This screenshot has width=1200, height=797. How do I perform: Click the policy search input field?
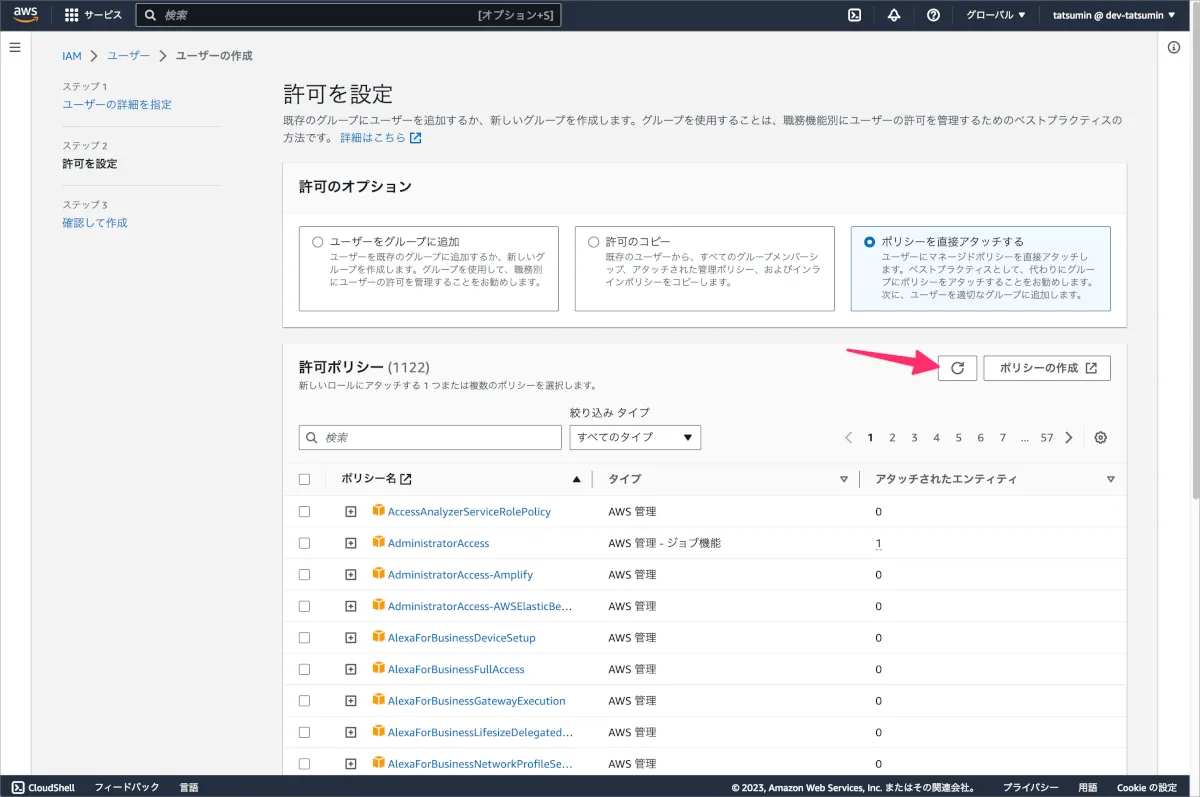tap(430, 438)
